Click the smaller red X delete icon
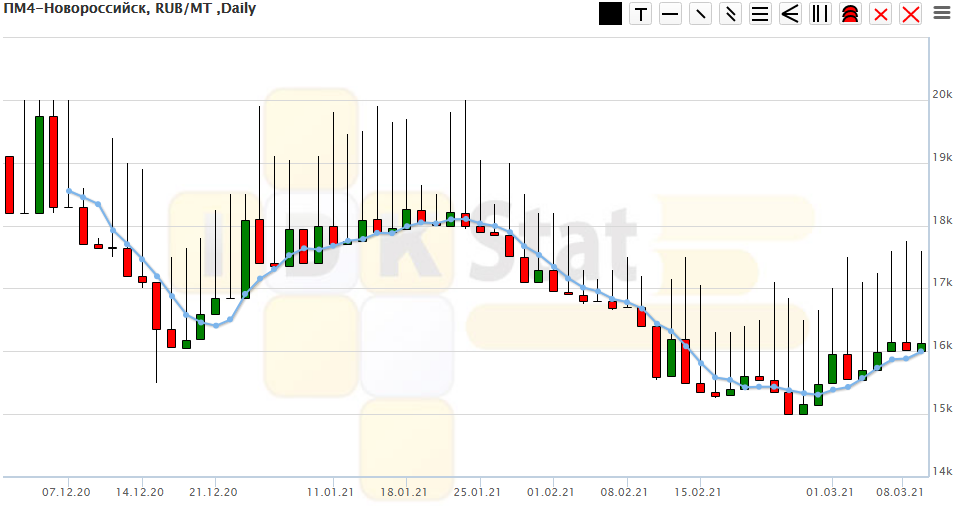The image size is (960, 506). pyautogui.click(x=880, y=14)
